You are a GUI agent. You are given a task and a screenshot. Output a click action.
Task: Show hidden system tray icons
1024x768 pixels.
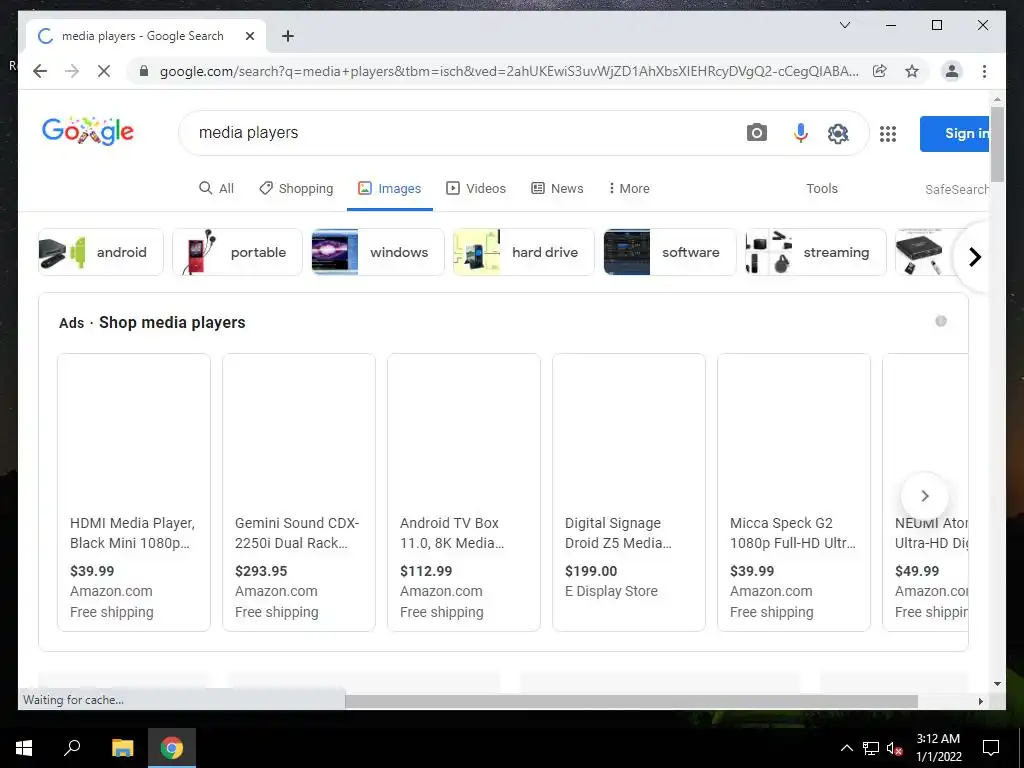click(x=846, y=748)
